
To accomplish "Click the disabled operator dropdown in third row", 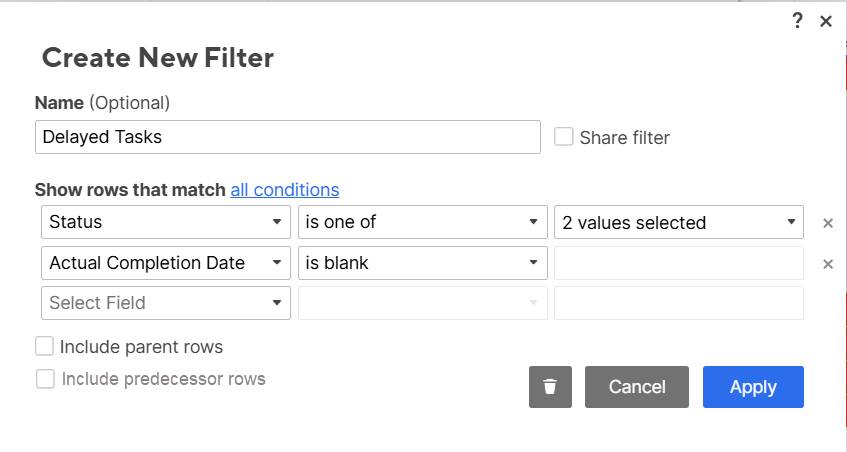I will [422, 303].
